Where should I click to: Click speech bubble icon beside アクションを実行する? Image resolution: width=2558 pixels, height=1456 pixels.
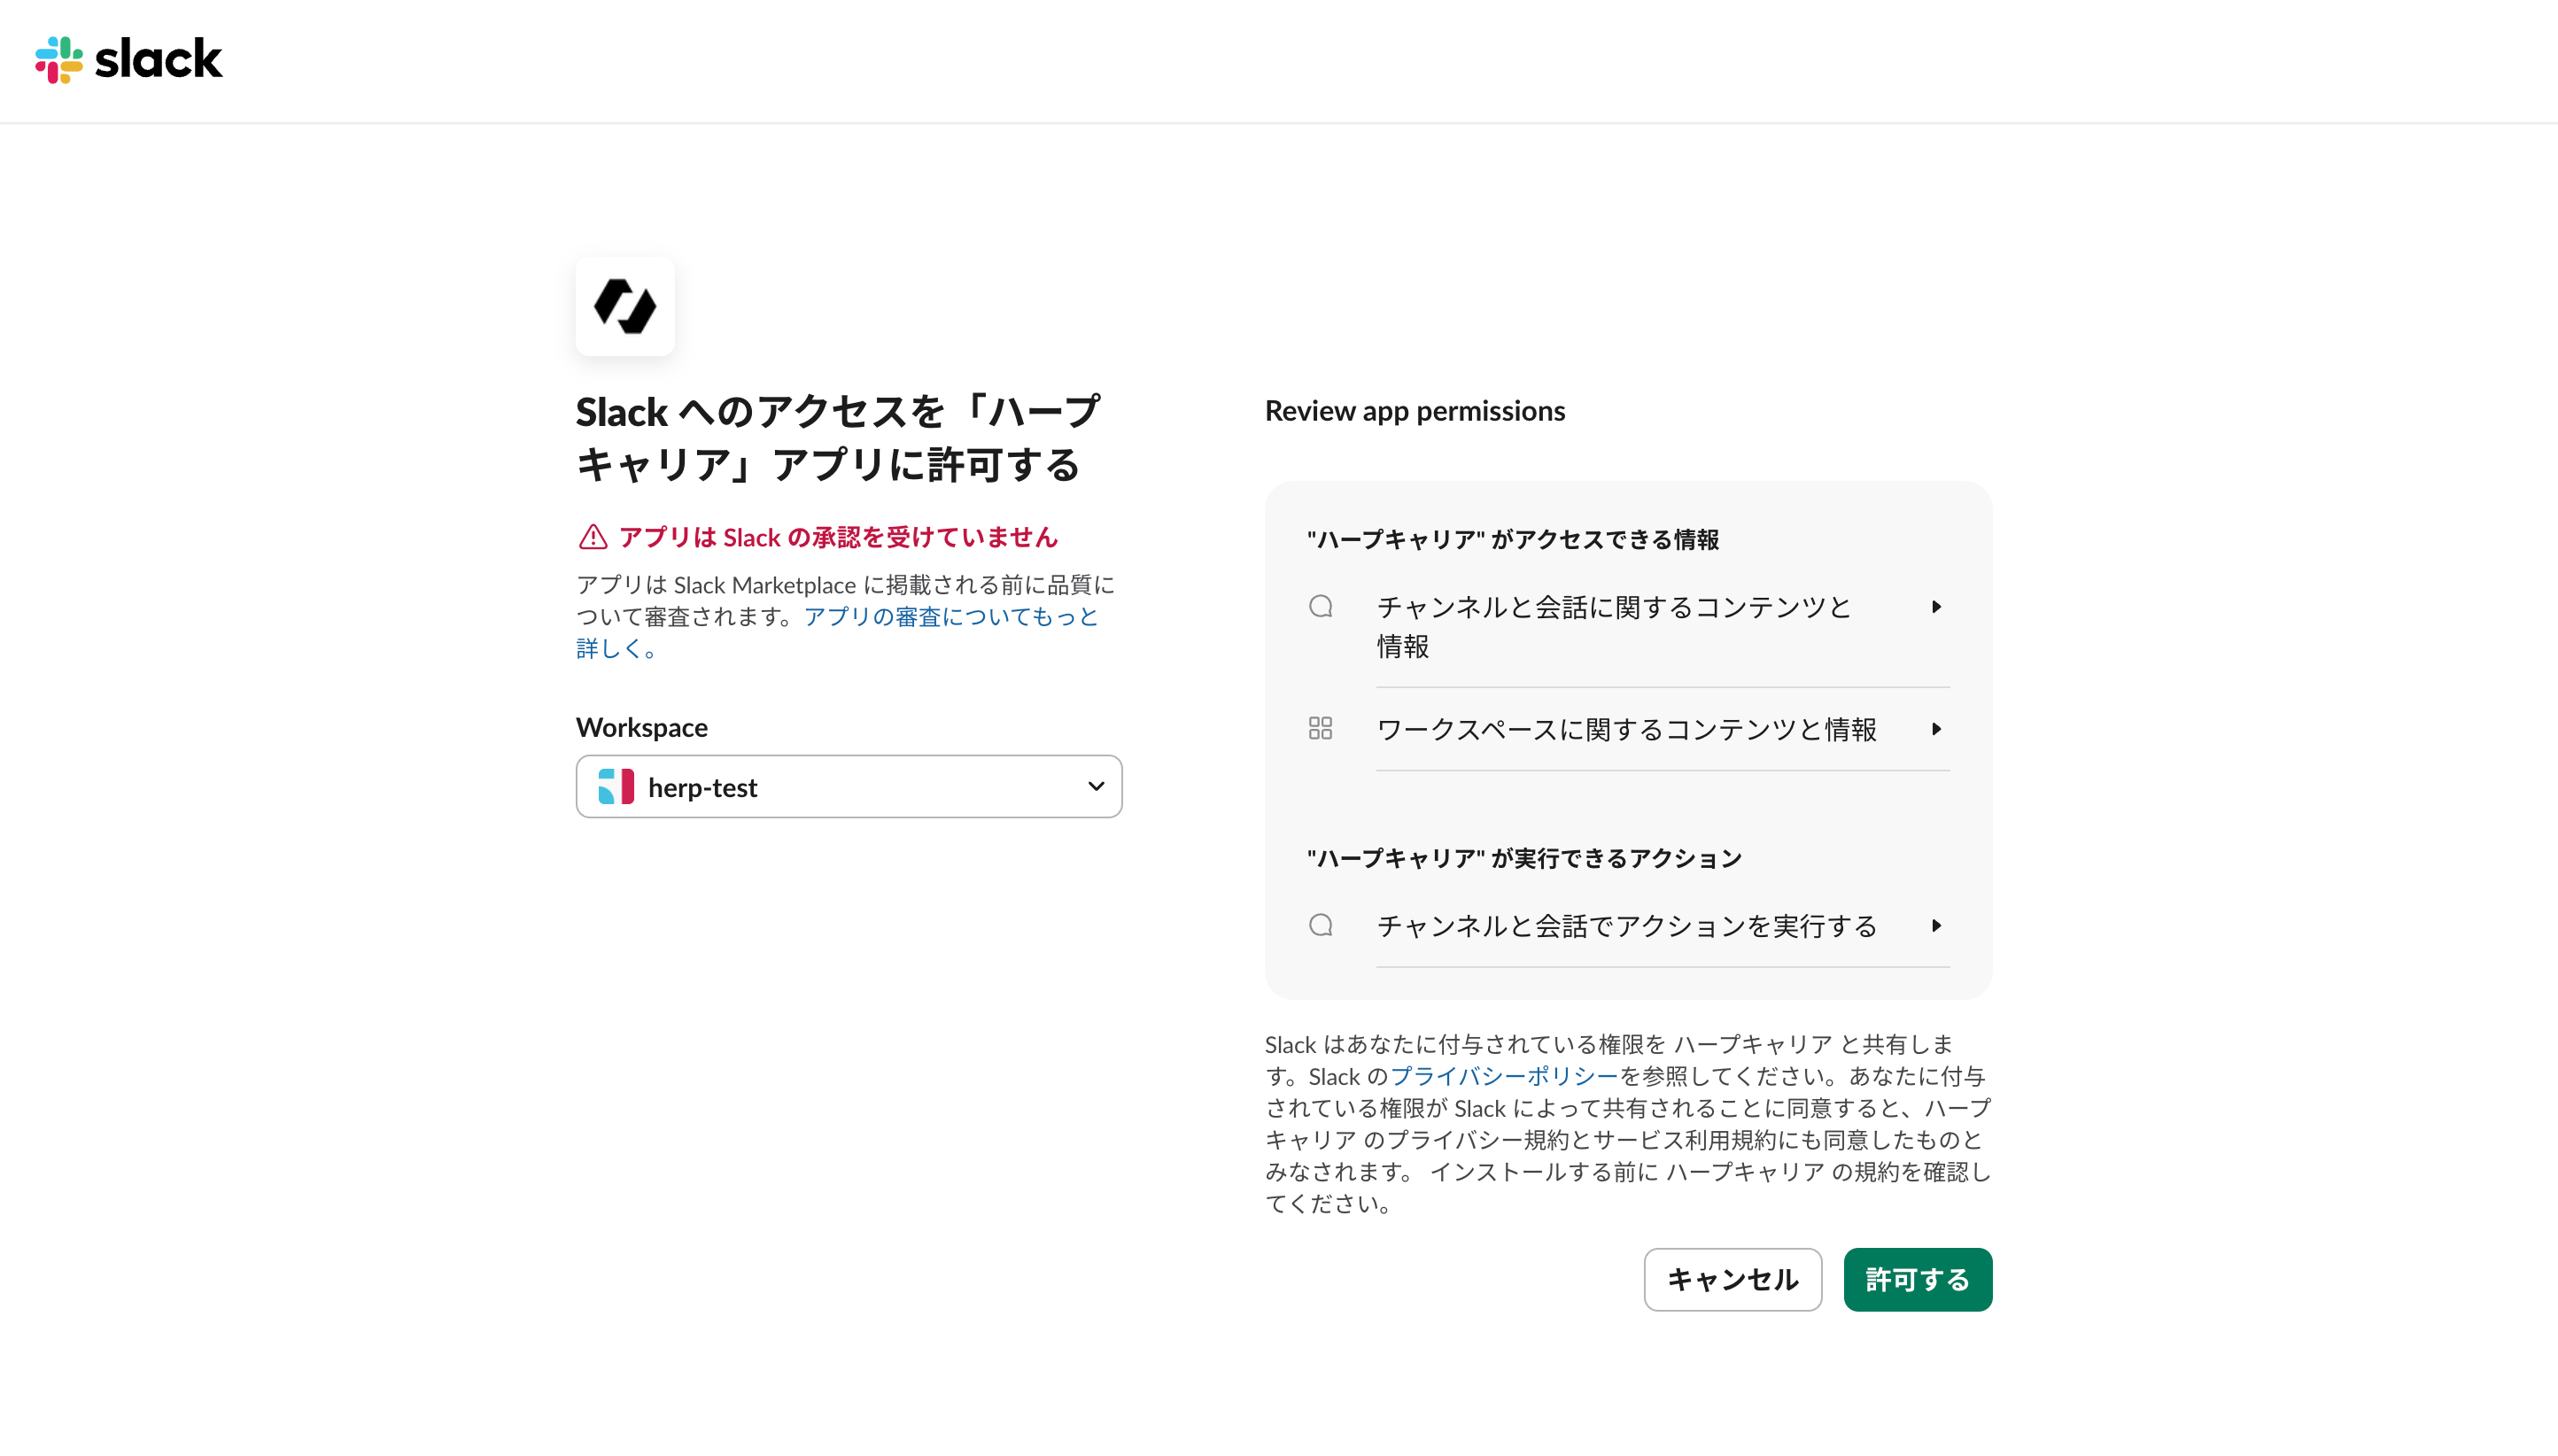[1321, 925]
